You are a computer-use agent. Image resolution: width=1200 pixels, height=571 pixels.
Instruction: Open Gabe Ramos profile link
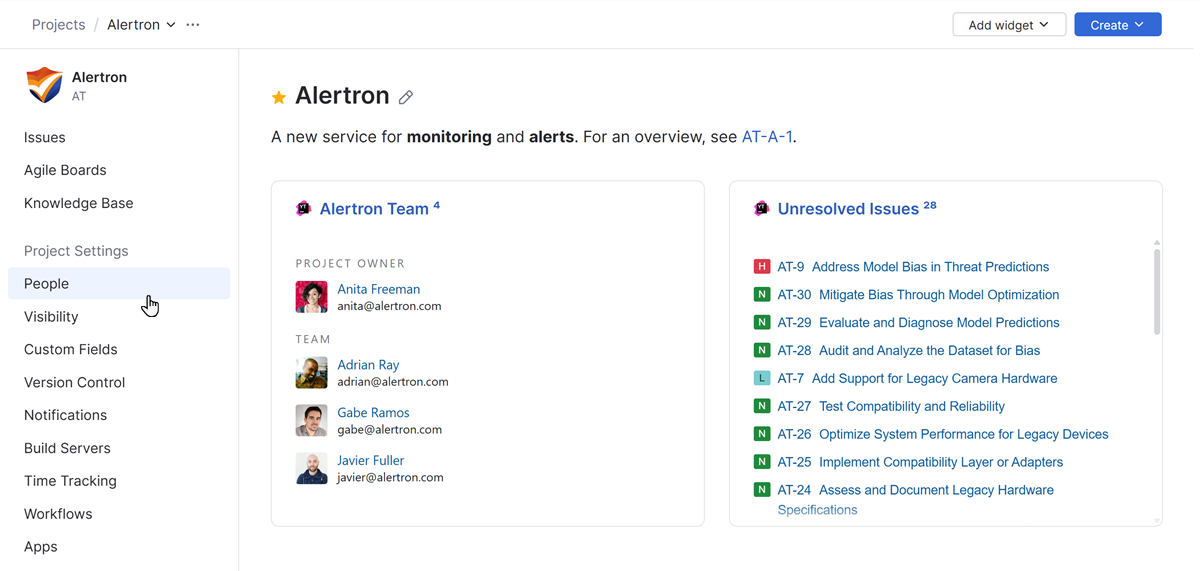pos(373,412)
